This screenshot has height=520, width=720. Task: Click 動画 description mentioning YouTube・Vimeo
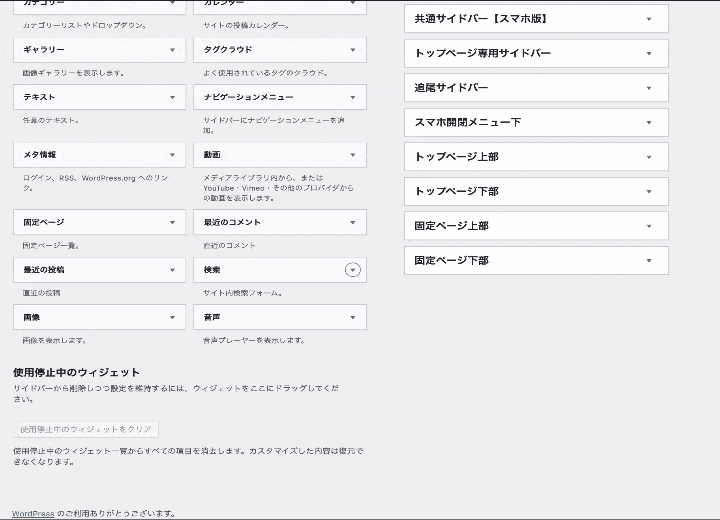278,188
